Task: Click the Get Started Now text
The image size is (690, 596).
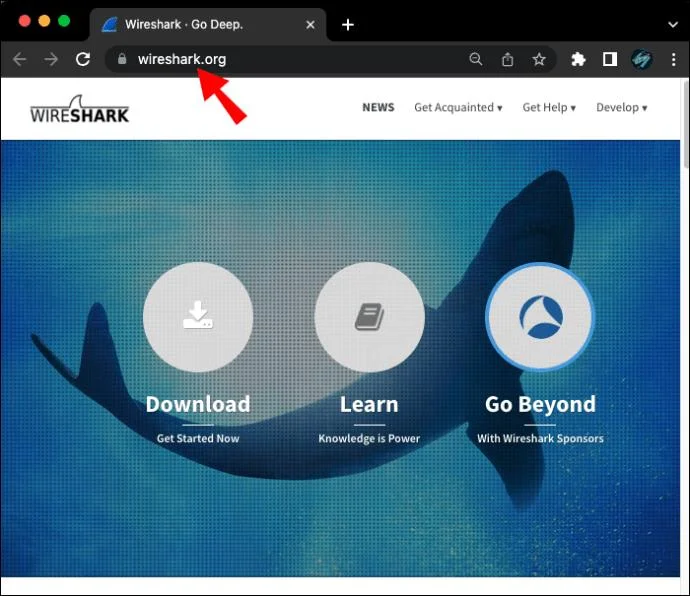Action: pos(198,438)
